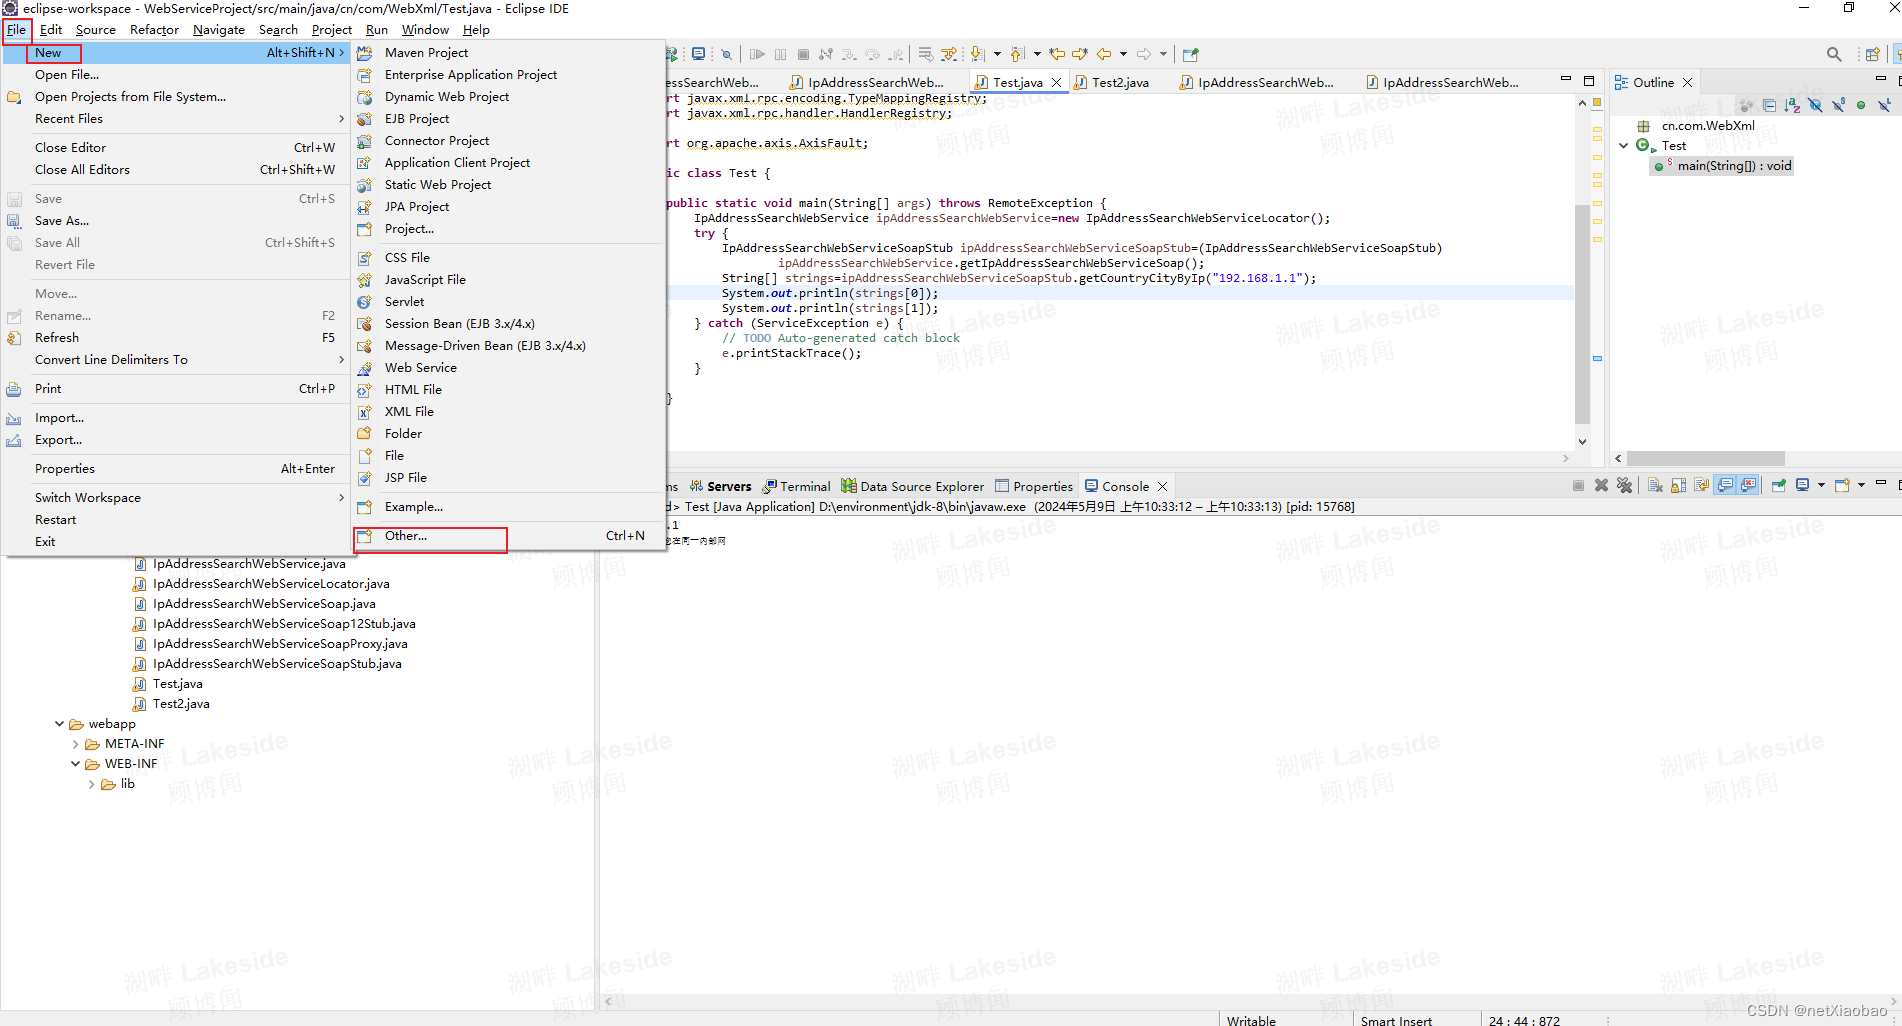Switch to the Test2.java editor tab

coord(1120,82)
